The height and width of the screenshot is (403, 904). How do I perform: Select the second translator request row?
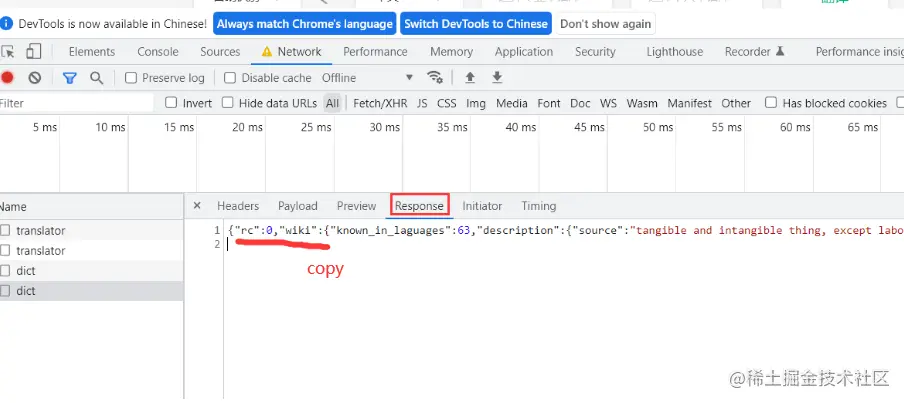point(92,251)
